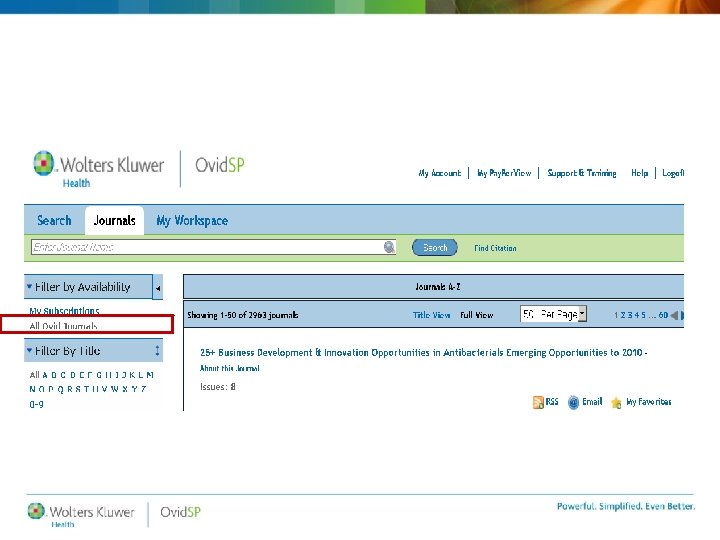Click the My Favorites text link
This screenshot has height=540, width=720.
(x=648, y=402)
